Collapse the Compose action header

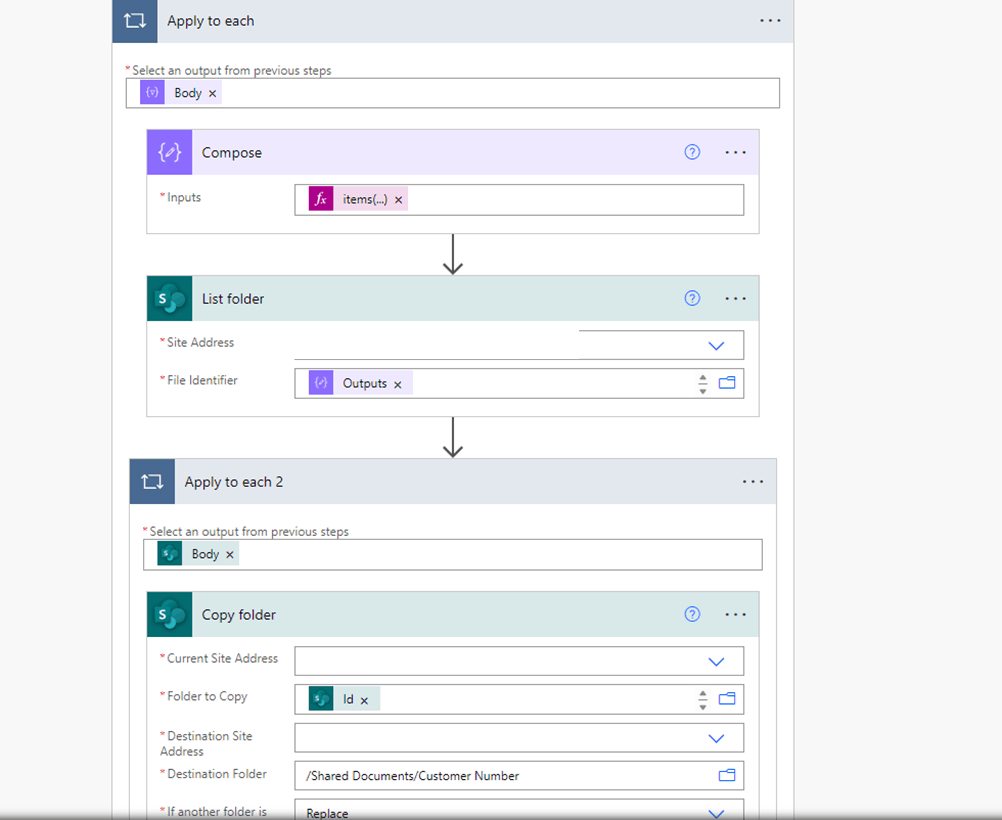452,152
